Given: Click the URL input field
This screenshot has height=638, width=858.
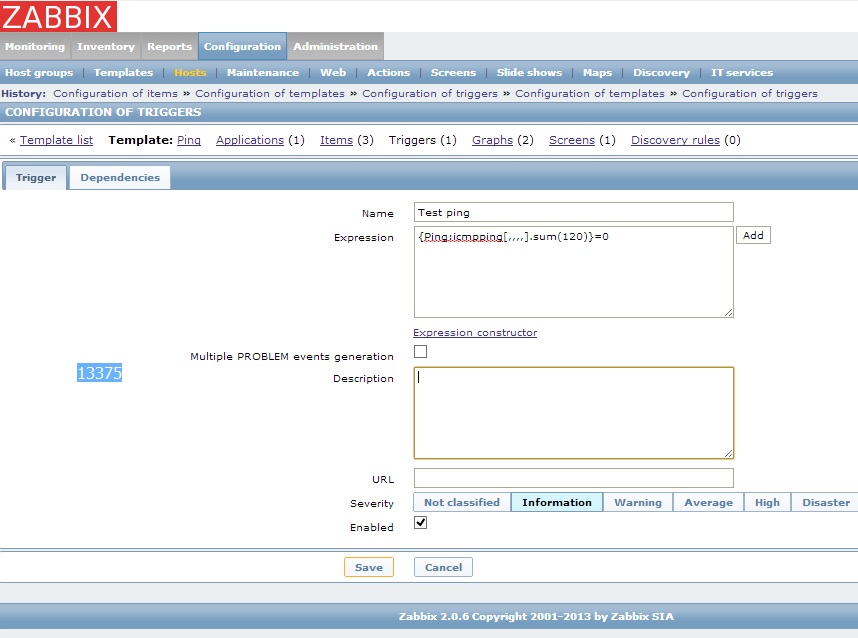Looking at the screenshot, I should pos(573,478).
